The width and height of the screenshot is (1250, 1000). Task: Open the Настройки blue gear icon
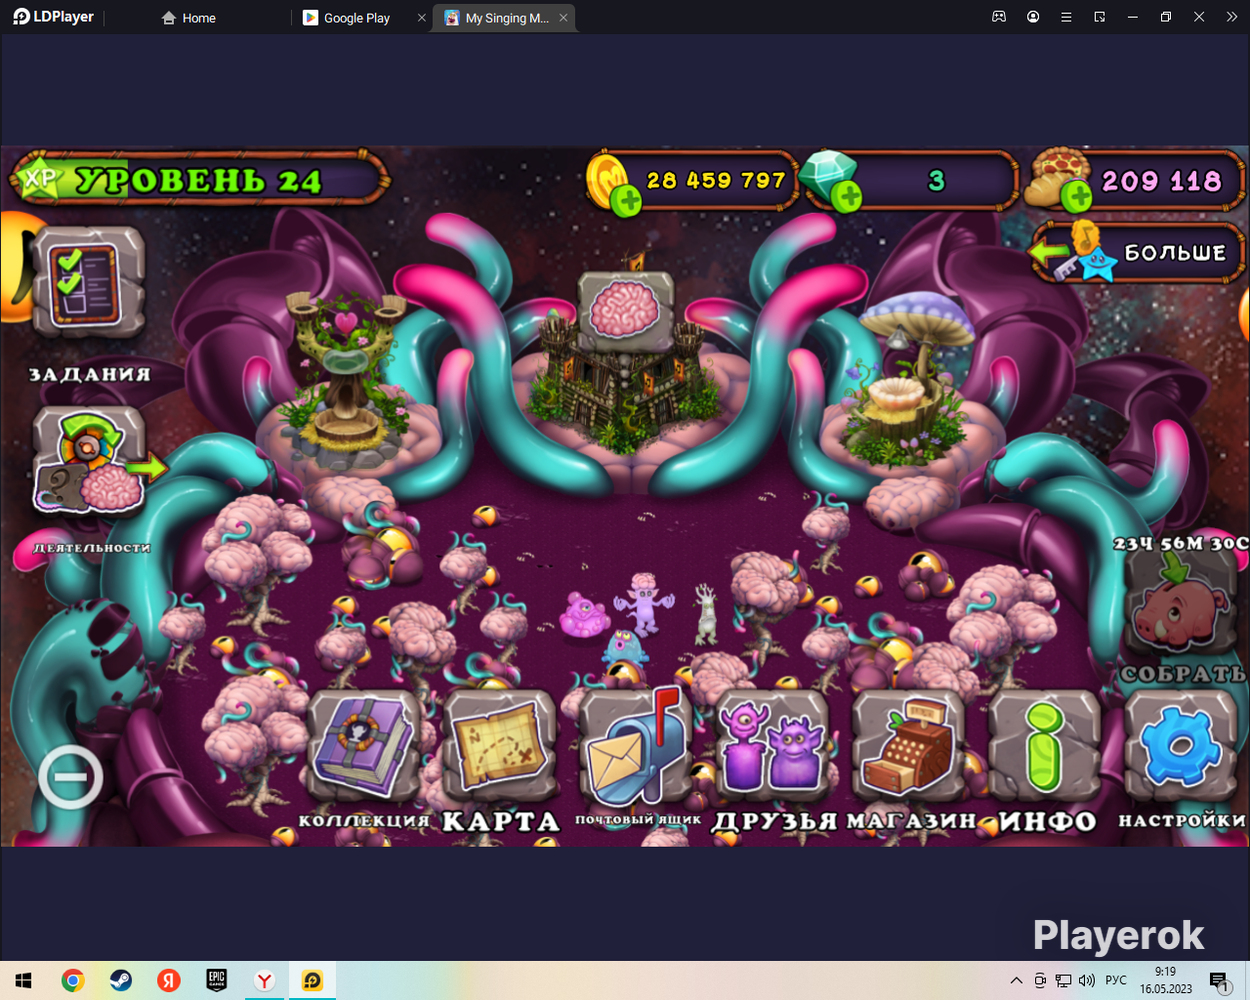(x=1180, y=746)
